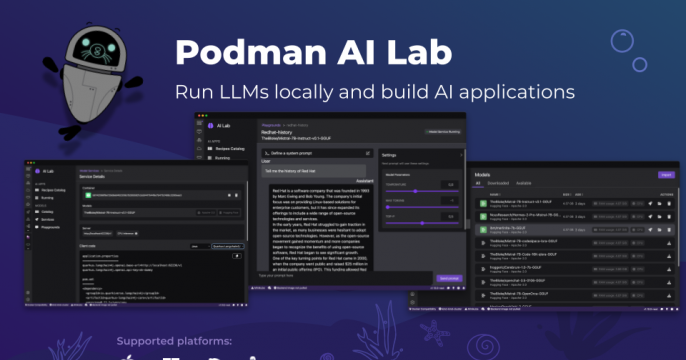Open Recipes Catalog in Service Details window sidebar
This screenshot has width=686, height=360.
point(50,190)
